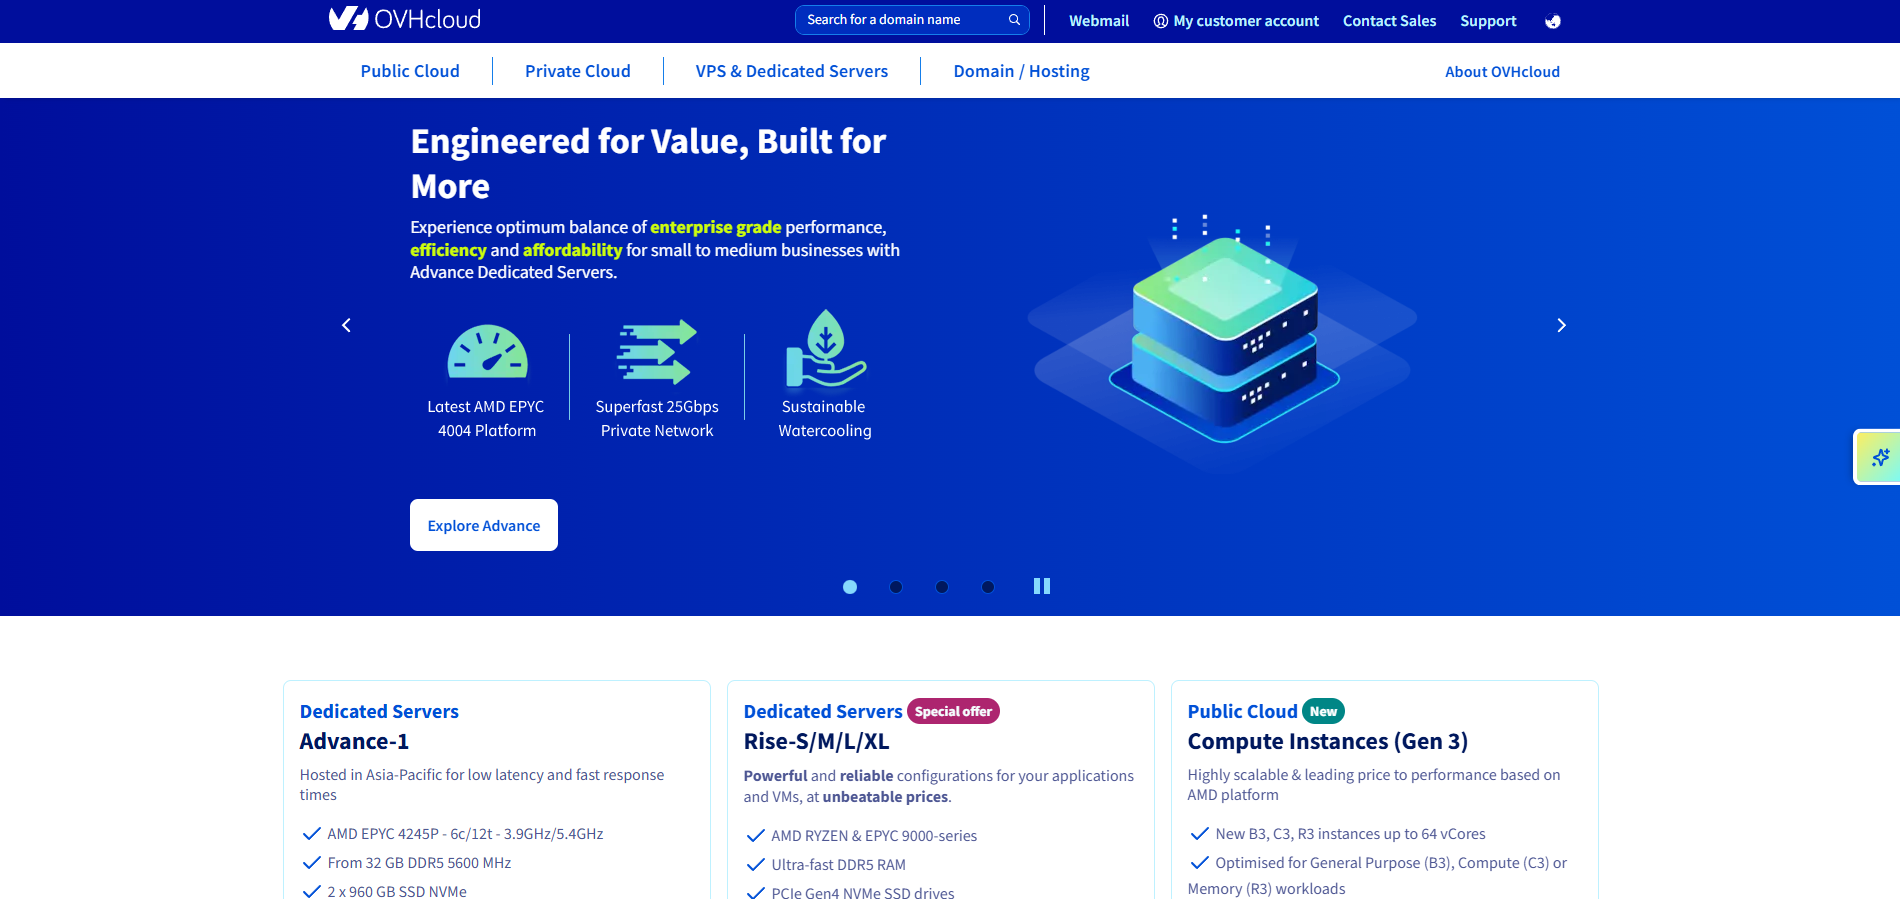Click the Advance-1 card title
Image resolution: width=1900 pixels, height=899 pixels.
point(354,741)
